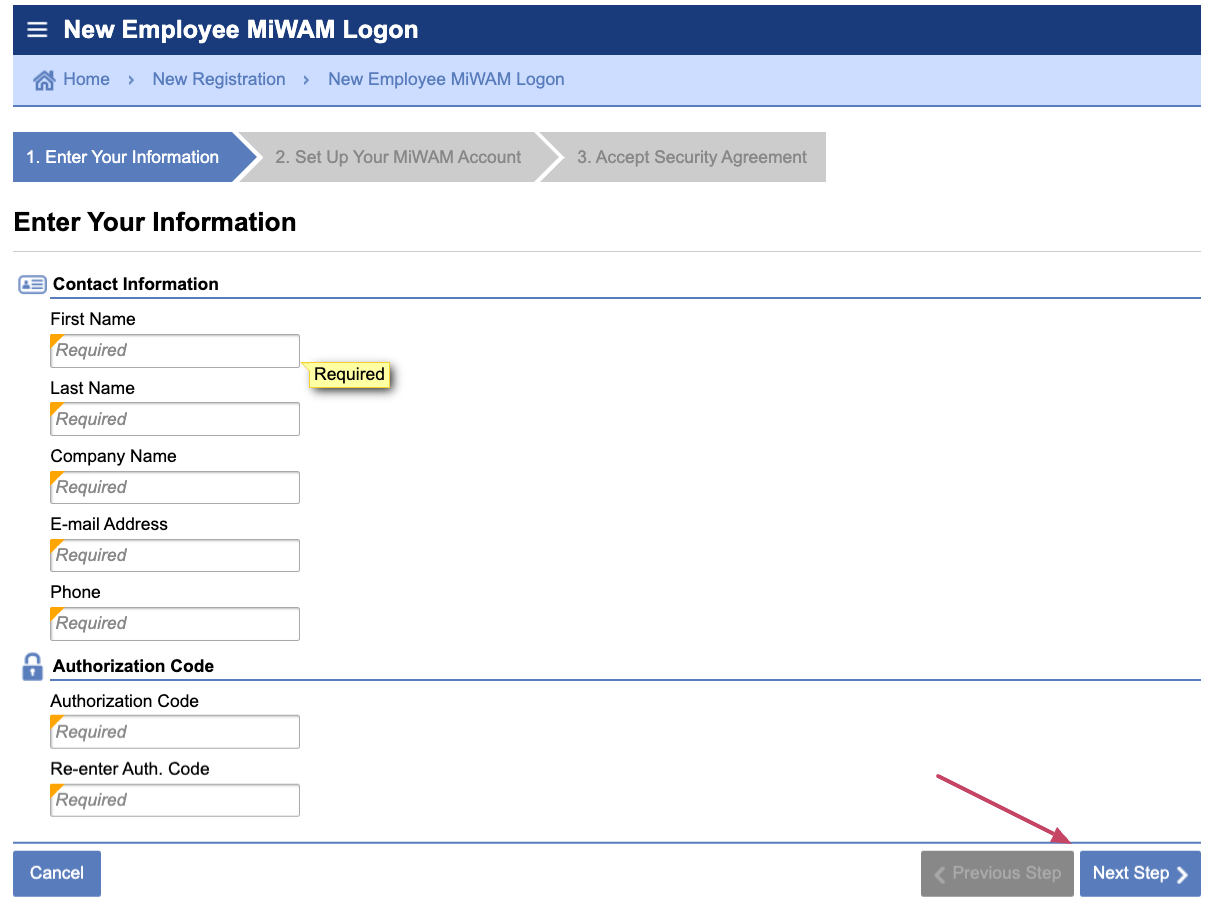
Task: Click the E-mail Address label
Action: (x=109, y=524)
